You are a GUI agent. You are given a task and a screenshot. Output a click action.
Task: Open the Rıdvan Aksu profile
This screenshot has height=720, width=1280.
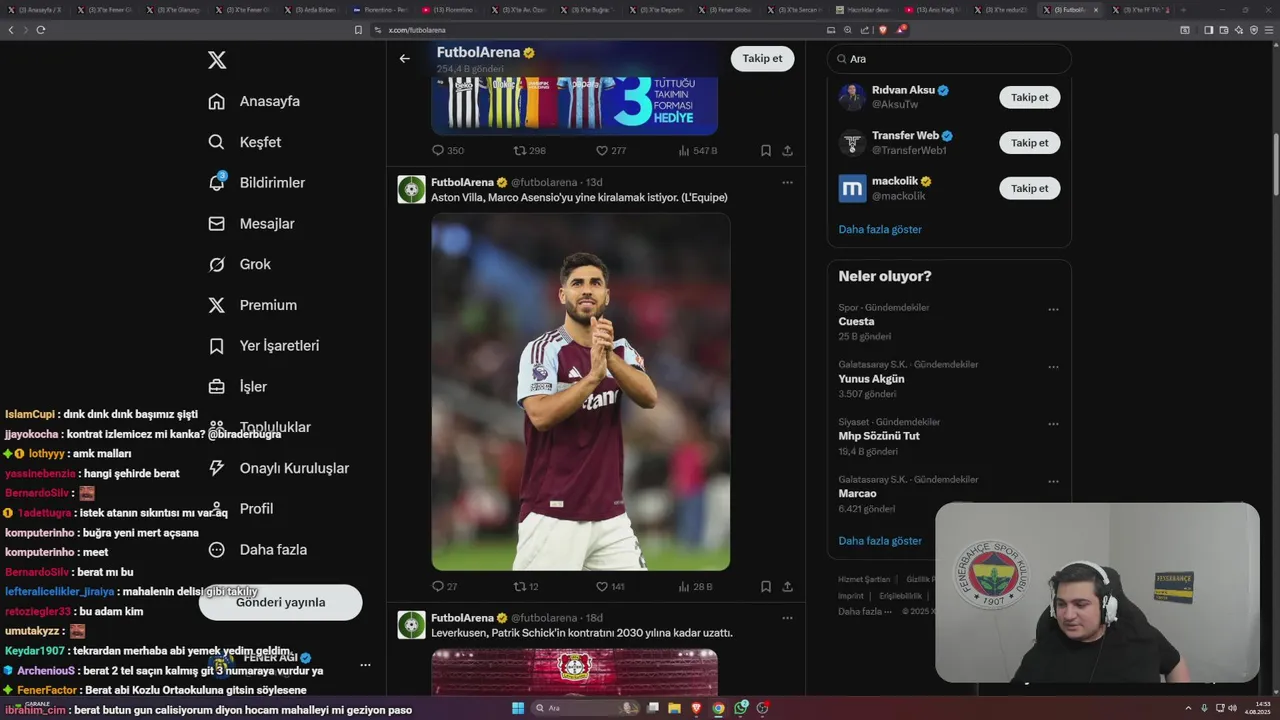(x=903, y=90)
